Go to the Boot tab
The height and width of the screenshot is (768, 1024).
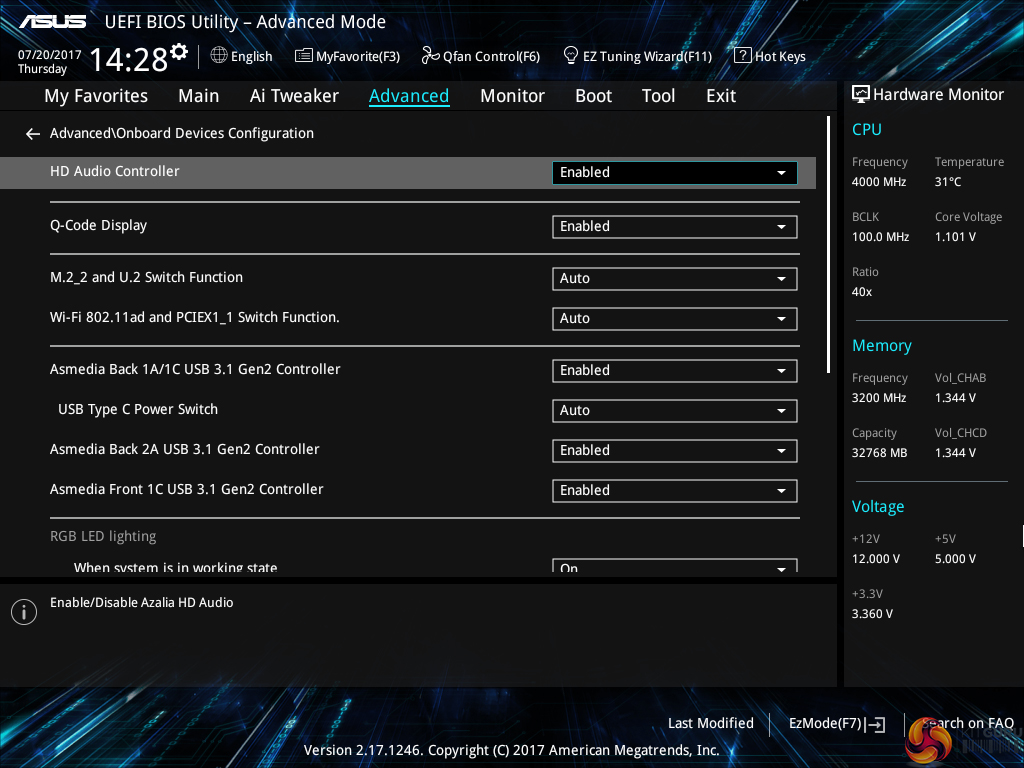coord(593,96)
